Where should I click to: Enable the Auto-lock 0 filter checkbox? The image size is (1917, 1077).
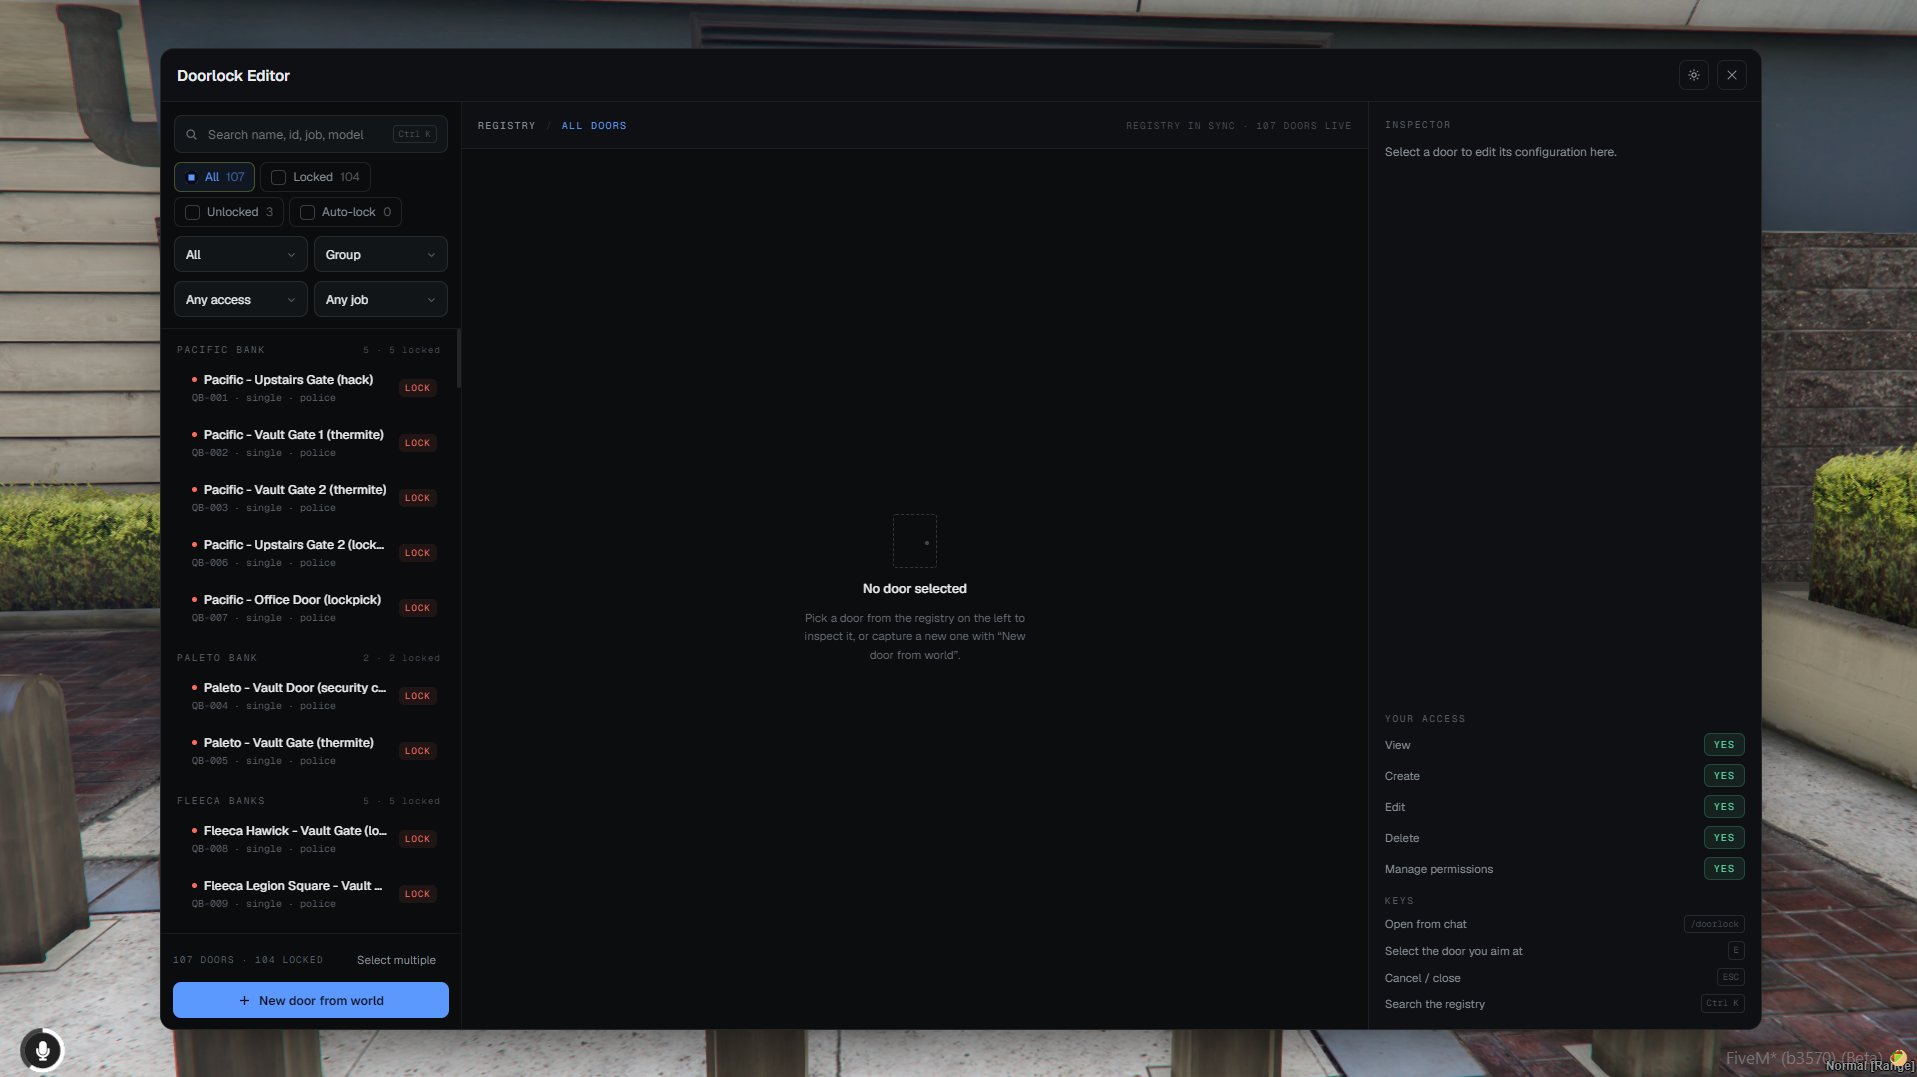click(308, 212)
